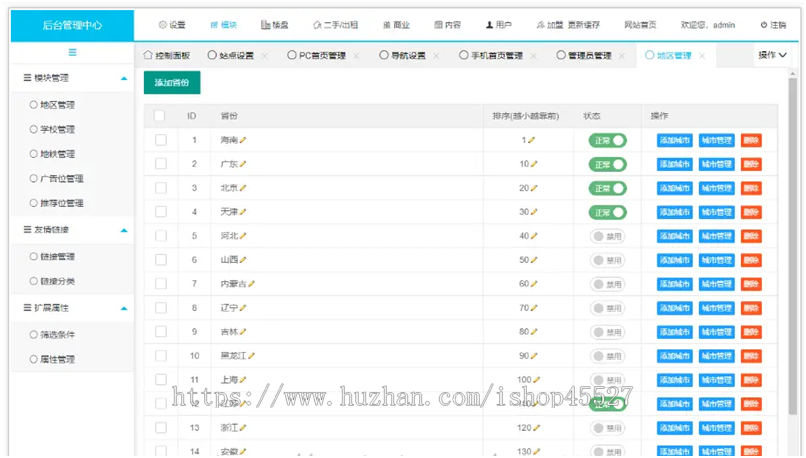Click the hamburger collapse-sidebar icon
This screenshot has width=806, height=458.
pos(72,52)
